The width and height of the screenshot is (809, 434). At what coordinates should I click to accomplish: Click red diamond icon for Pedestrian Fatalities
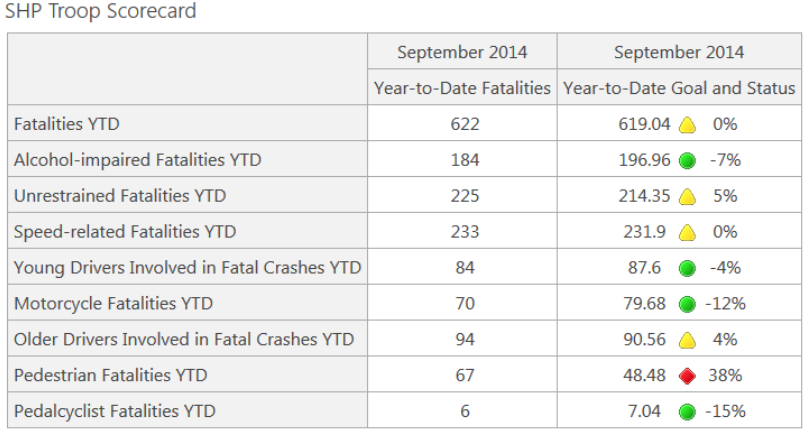tap(687, 376)
